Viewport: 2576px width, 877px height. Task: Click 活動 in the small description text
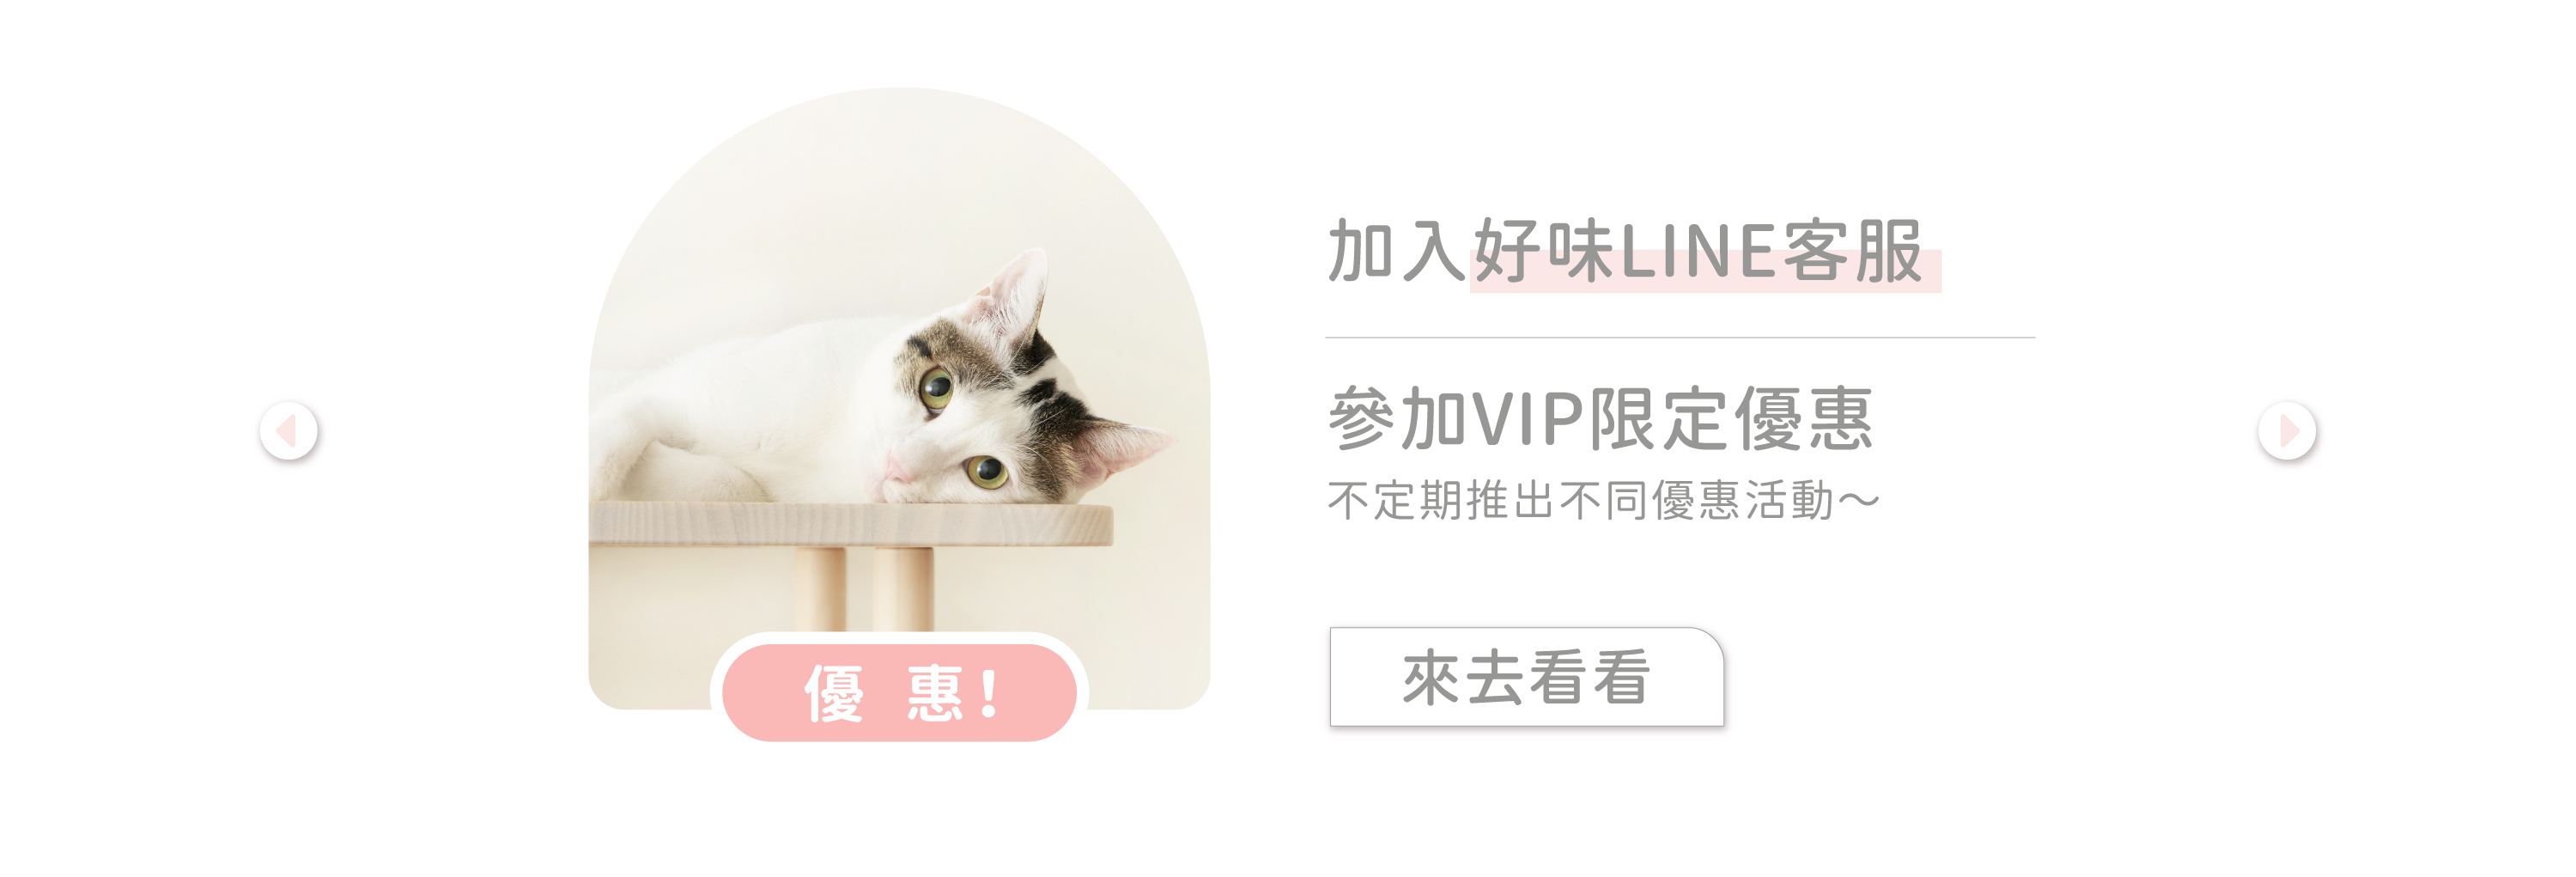click(x=1790, y=500)
